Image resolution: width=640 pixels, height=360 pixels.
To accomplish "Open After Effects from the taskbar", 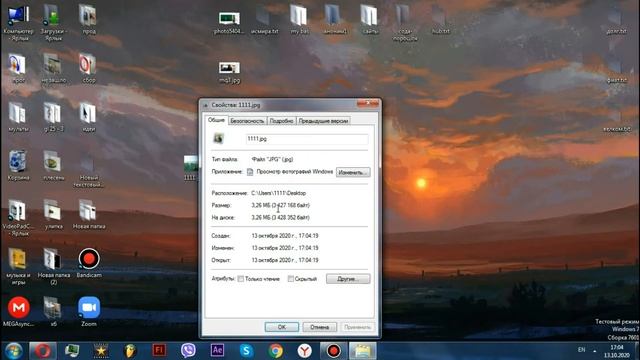I will coord(217,351).
